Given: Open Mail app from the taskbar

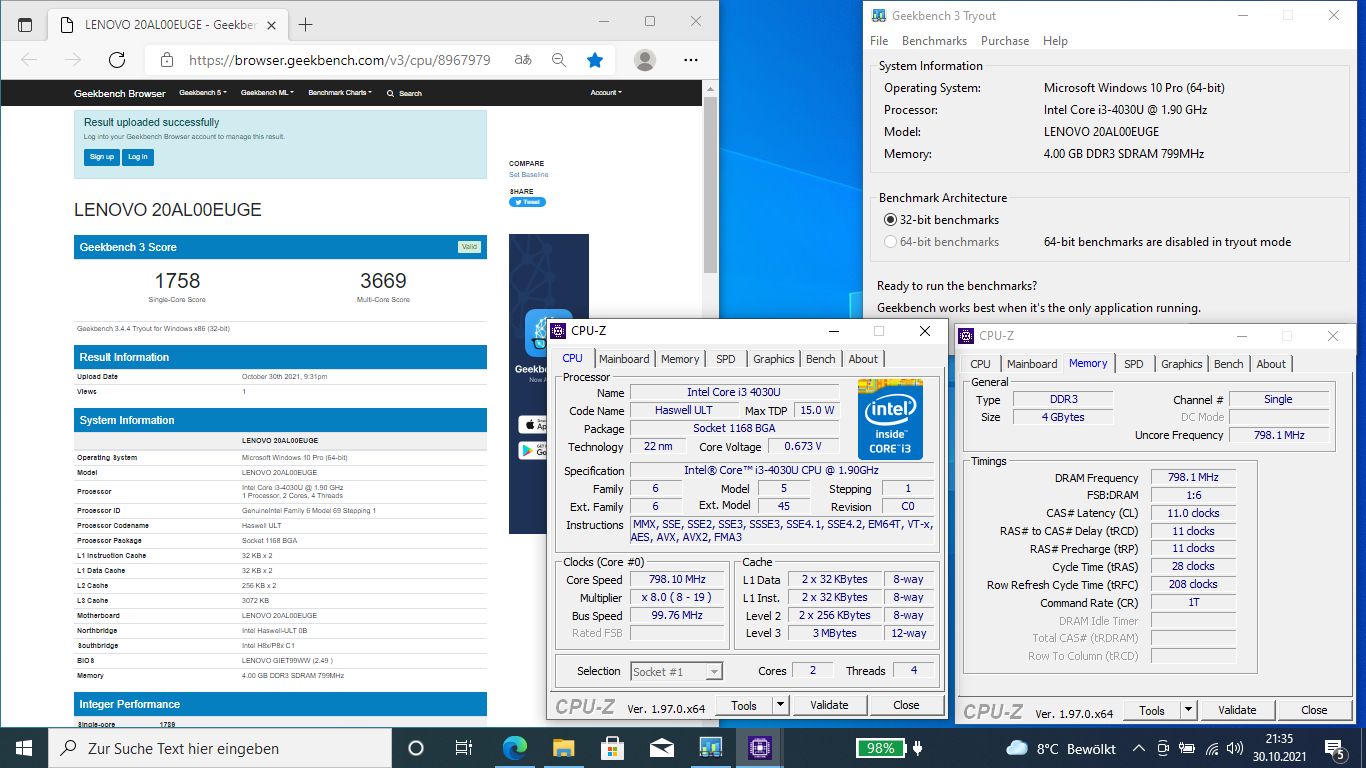Looking at the screenshot, I should click(x=661, y=748).
